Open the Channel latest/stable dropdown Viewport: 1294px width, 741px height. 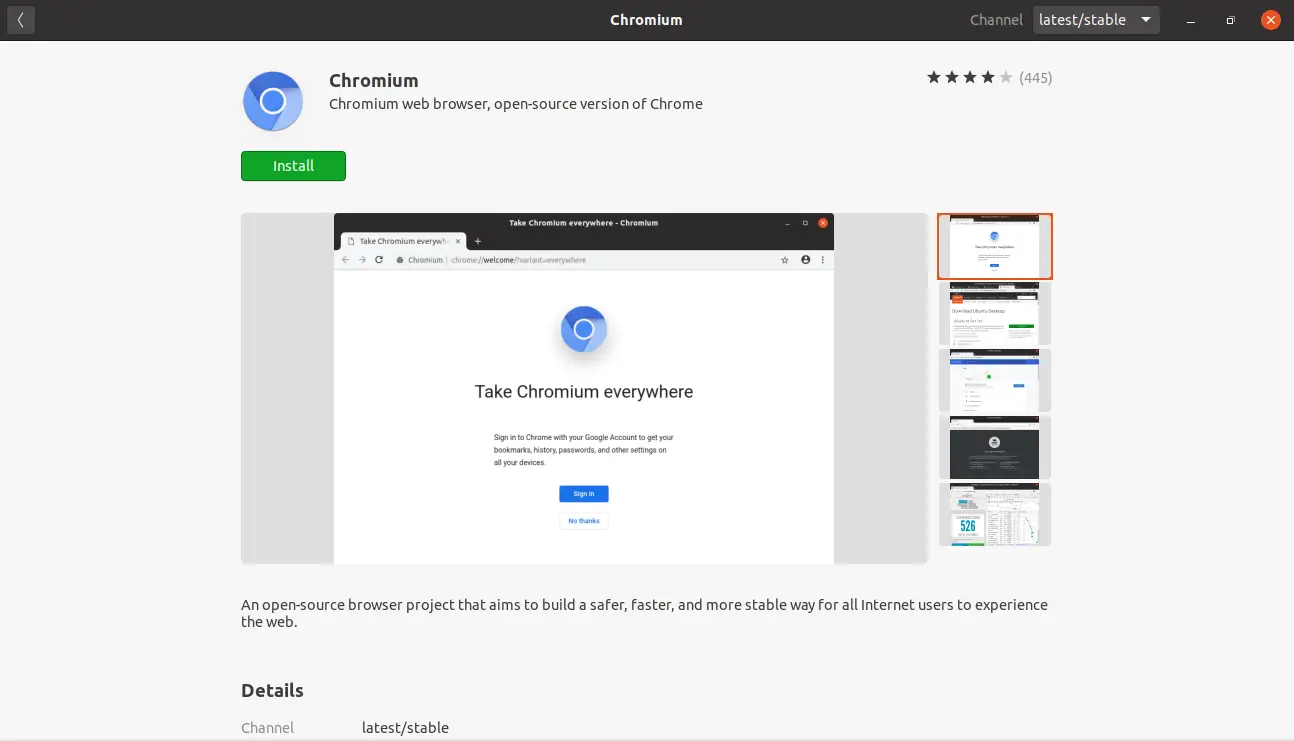tap(1096, 20)
